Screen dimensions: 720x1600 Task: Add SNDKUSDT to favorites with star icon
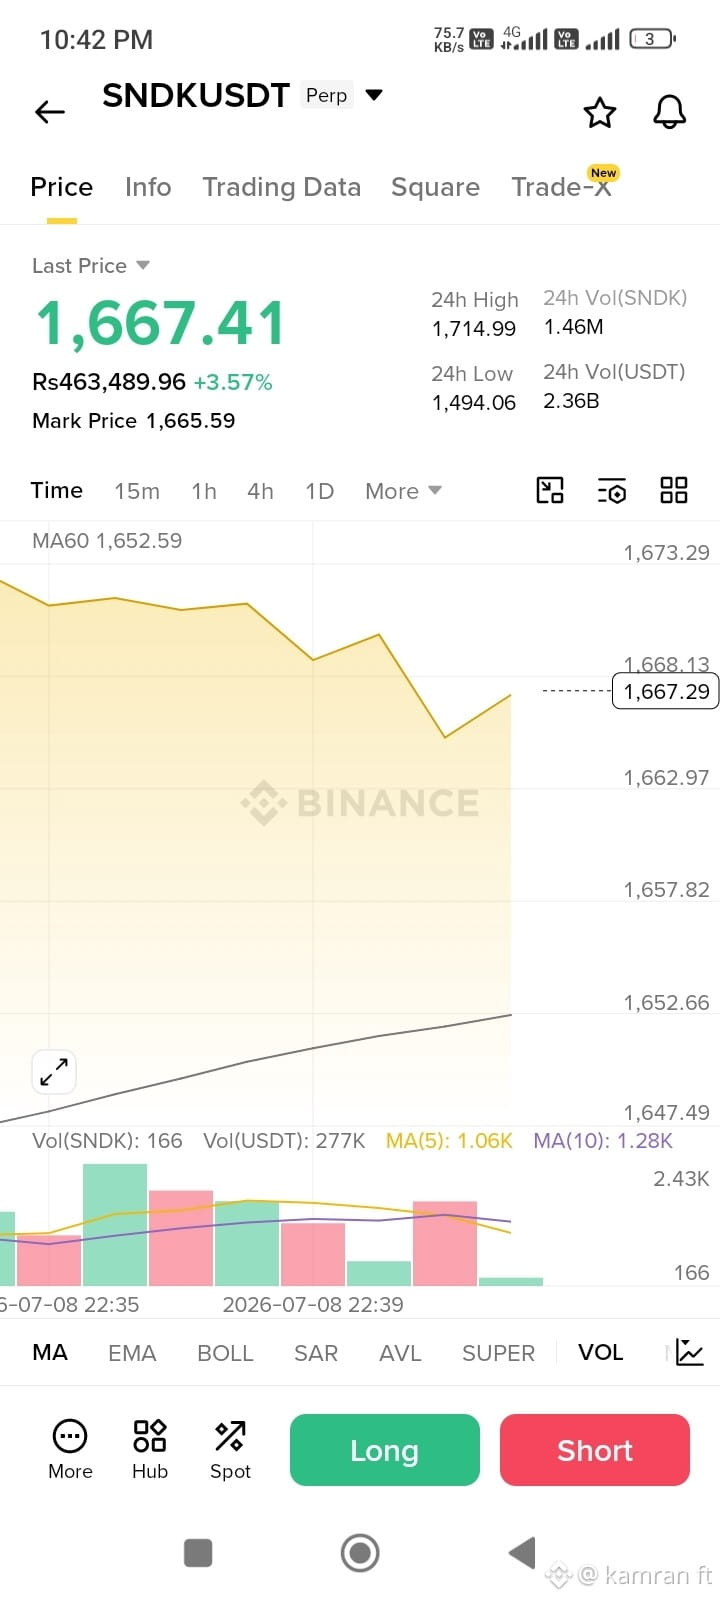(x=600, y=112)
